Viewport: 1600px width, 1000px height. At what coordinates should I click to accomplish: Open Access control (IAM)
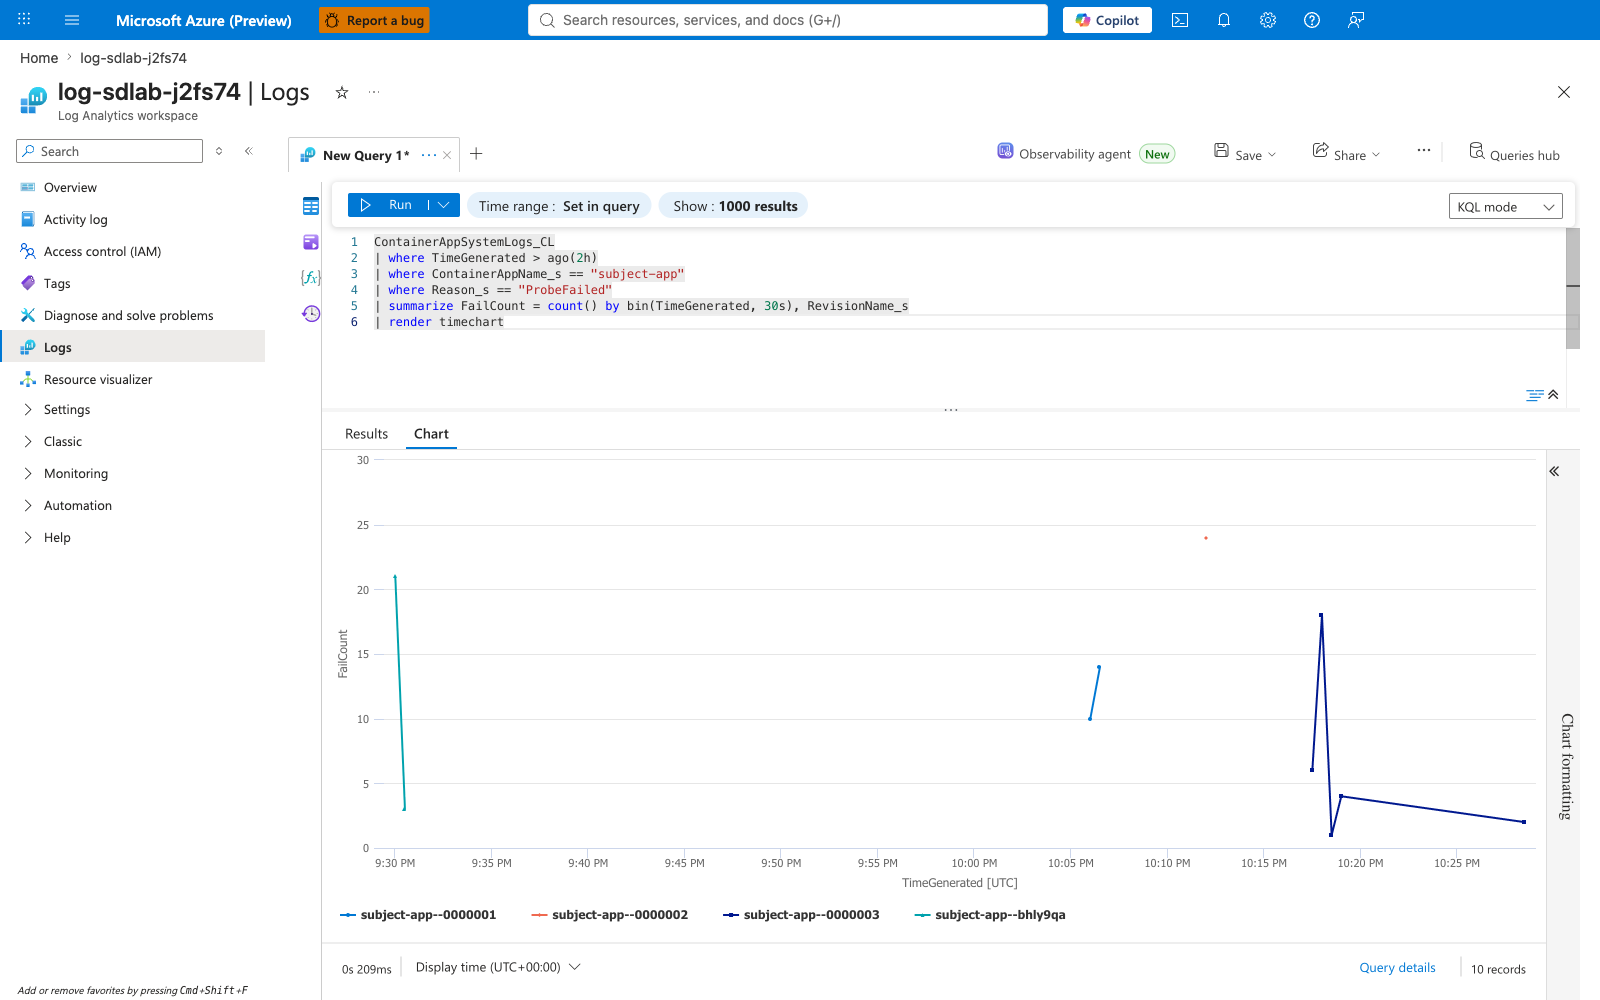[x=102, y=252]
